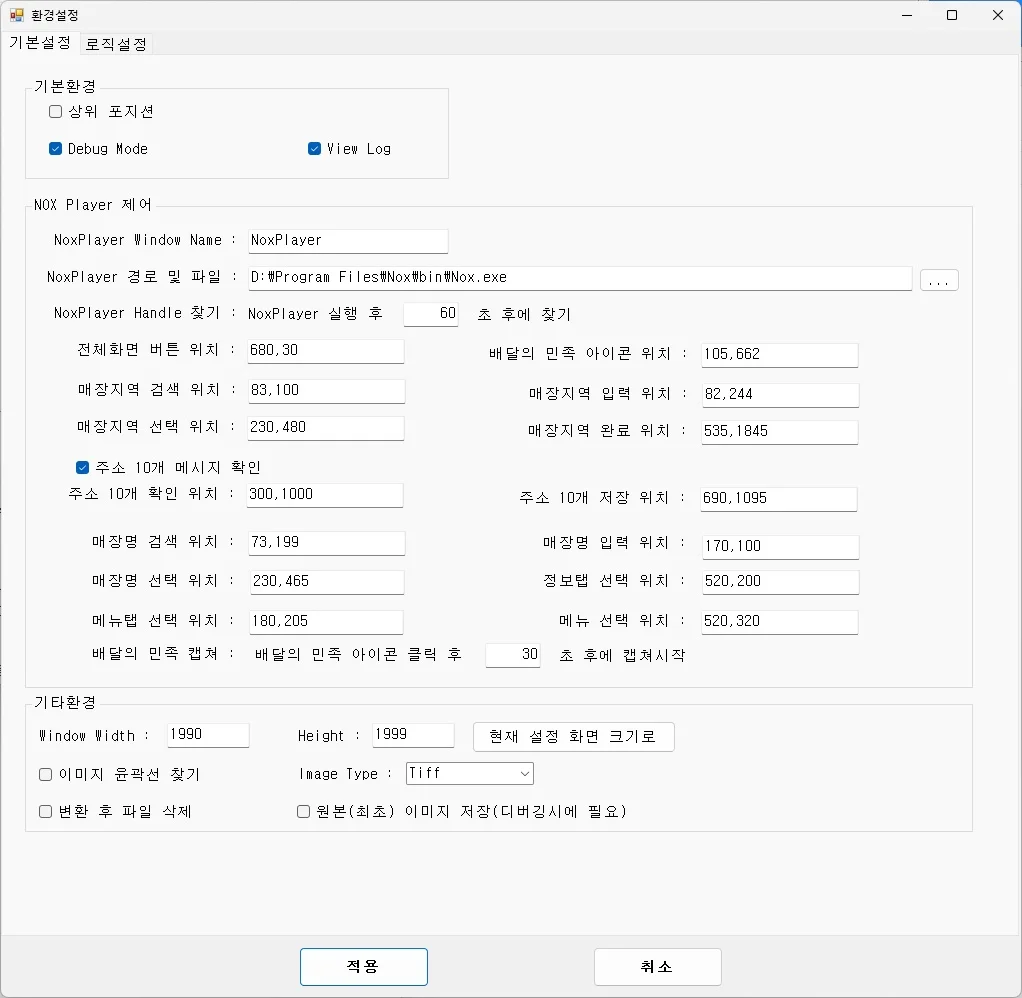Screen dimensions: 1022x998
Task: Click the 매장지역 검색 위치 field
Action: 327,390
